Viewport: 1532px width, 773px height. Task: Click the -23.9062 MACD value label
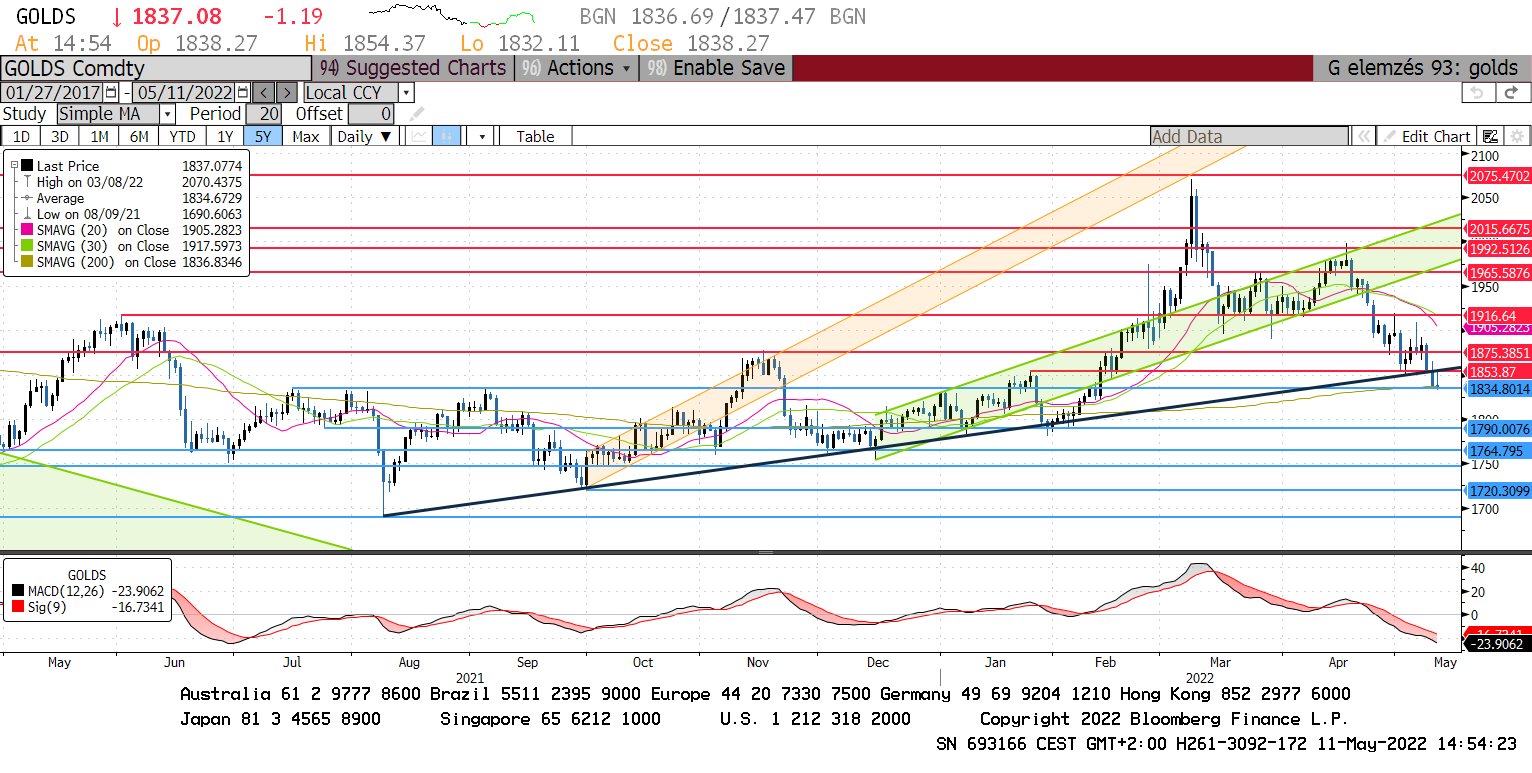[1498, 644]
